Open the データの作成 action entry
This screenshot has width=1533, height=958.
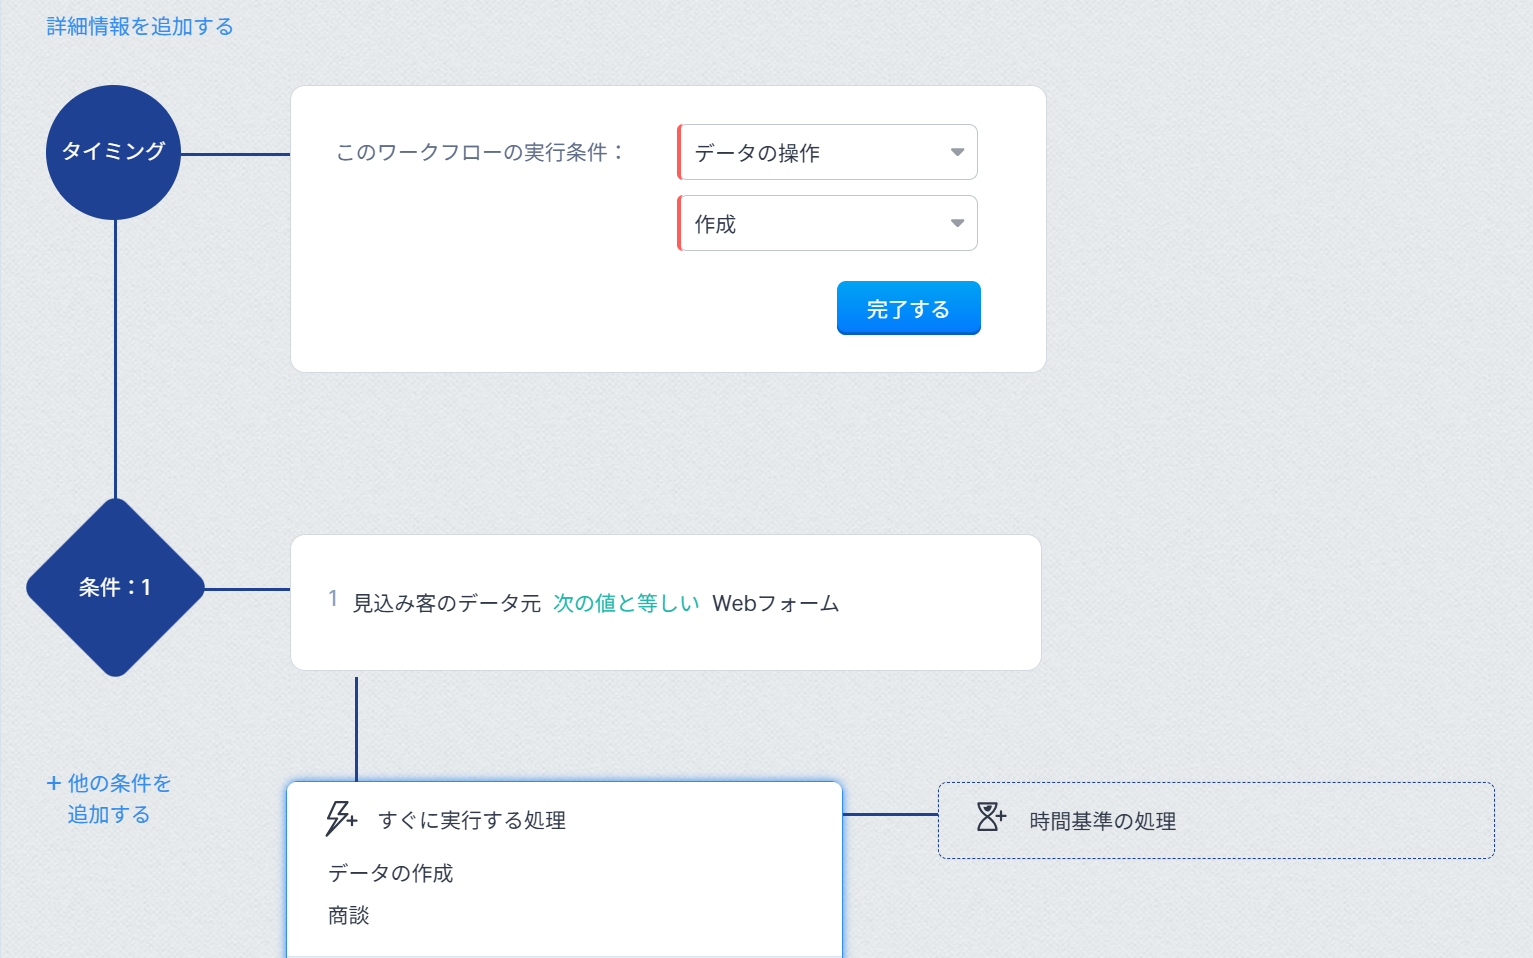click(x=390, y=873)
